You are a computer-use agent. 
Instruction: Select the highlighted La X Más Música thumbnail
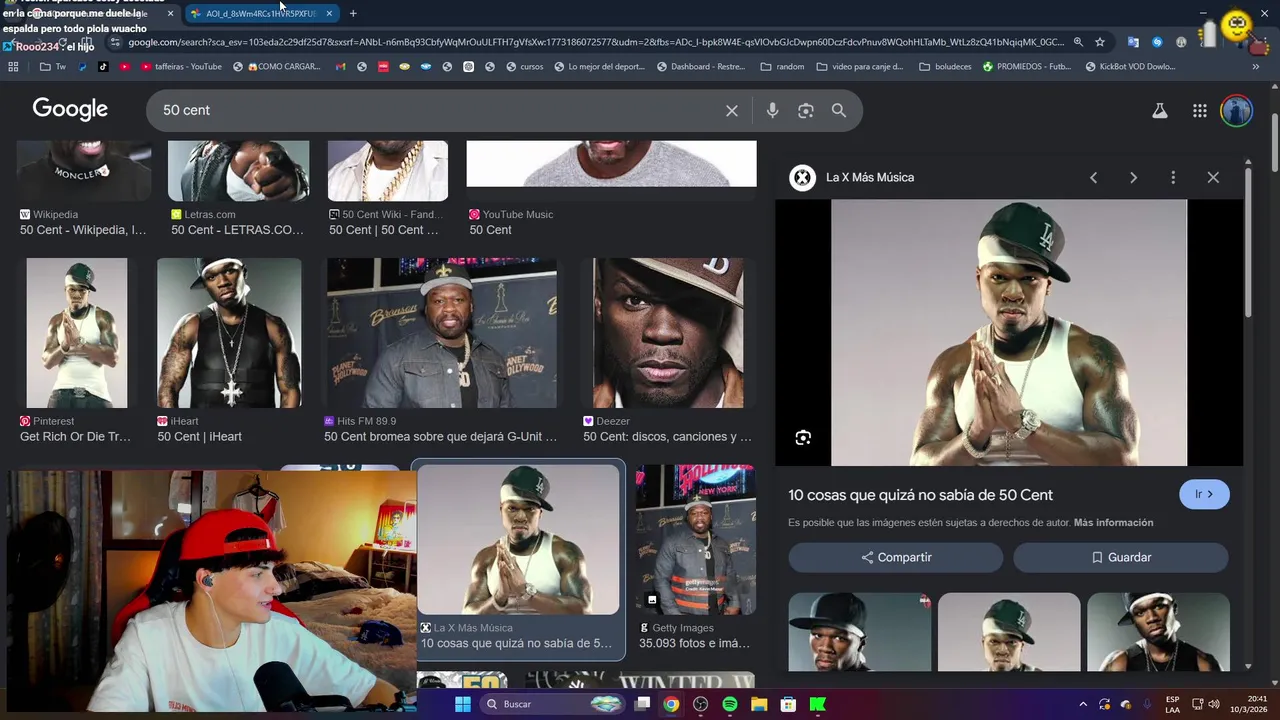point(518,540)
